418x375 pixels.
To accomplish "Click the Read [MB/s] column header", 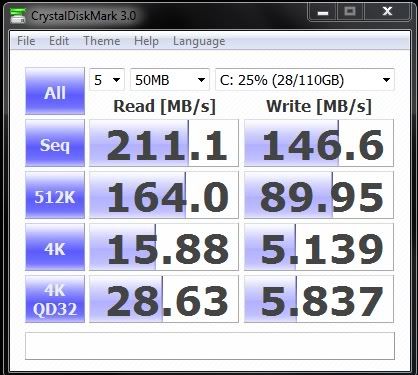I will pos(164,106).
